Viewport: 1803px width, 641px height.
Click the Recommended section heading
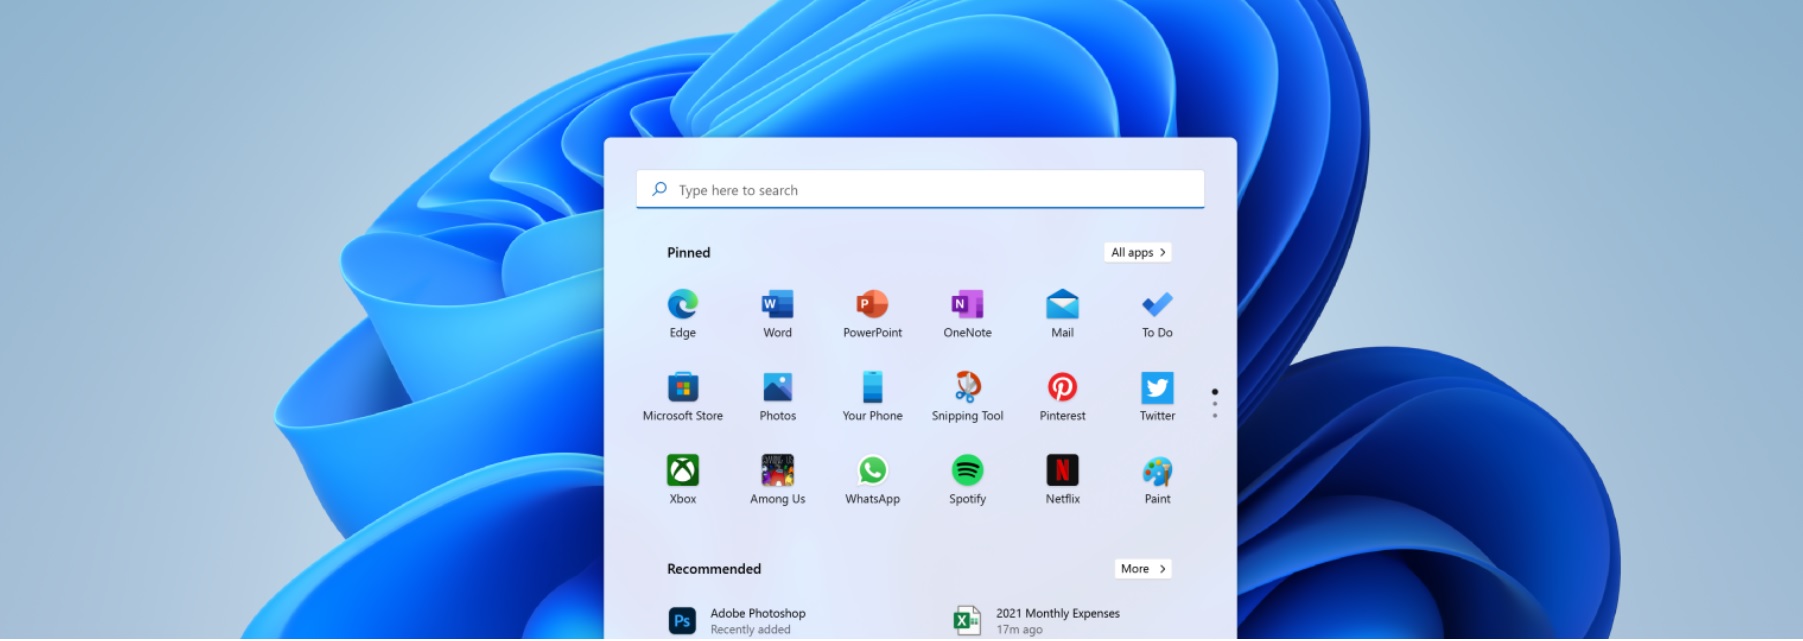[x=714, y=569]
